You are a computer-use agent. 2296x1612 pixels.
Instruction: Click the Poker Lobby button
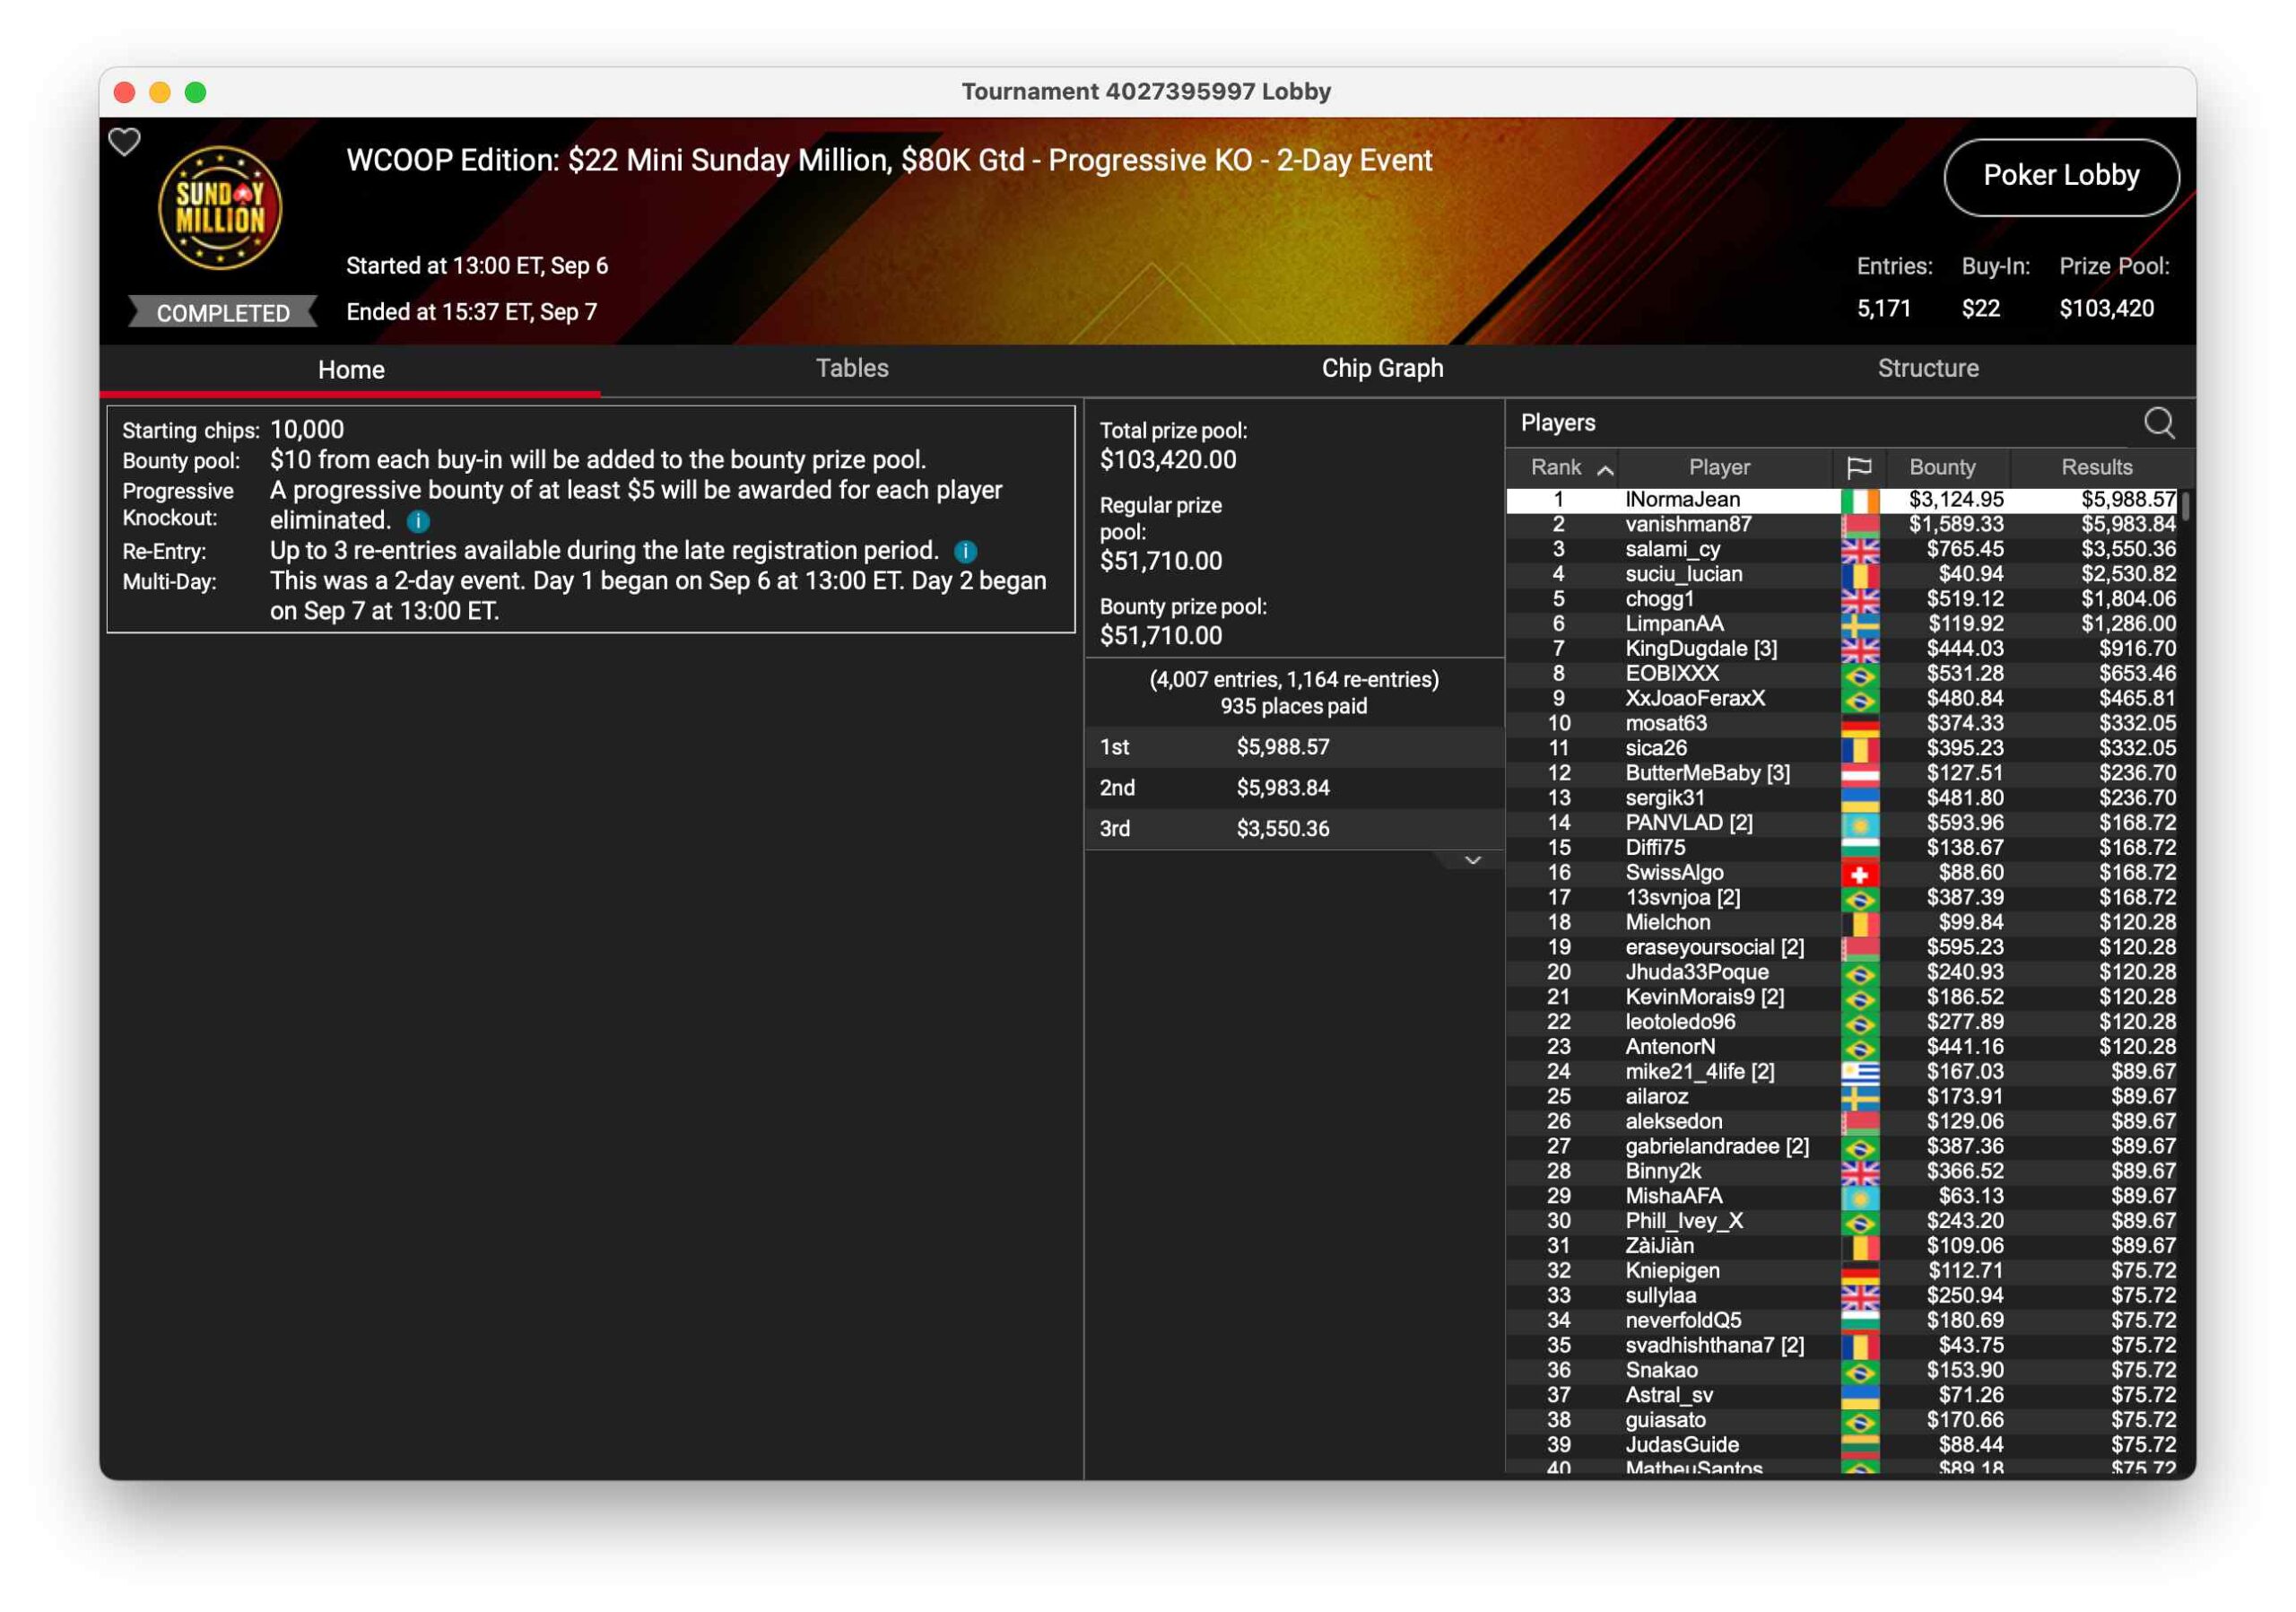click(2060, 176)
